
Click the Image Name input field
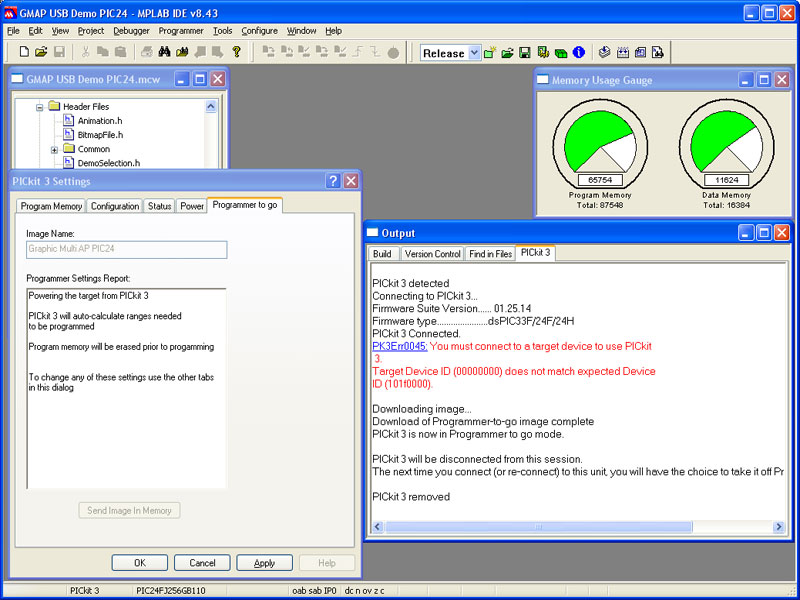127,249
